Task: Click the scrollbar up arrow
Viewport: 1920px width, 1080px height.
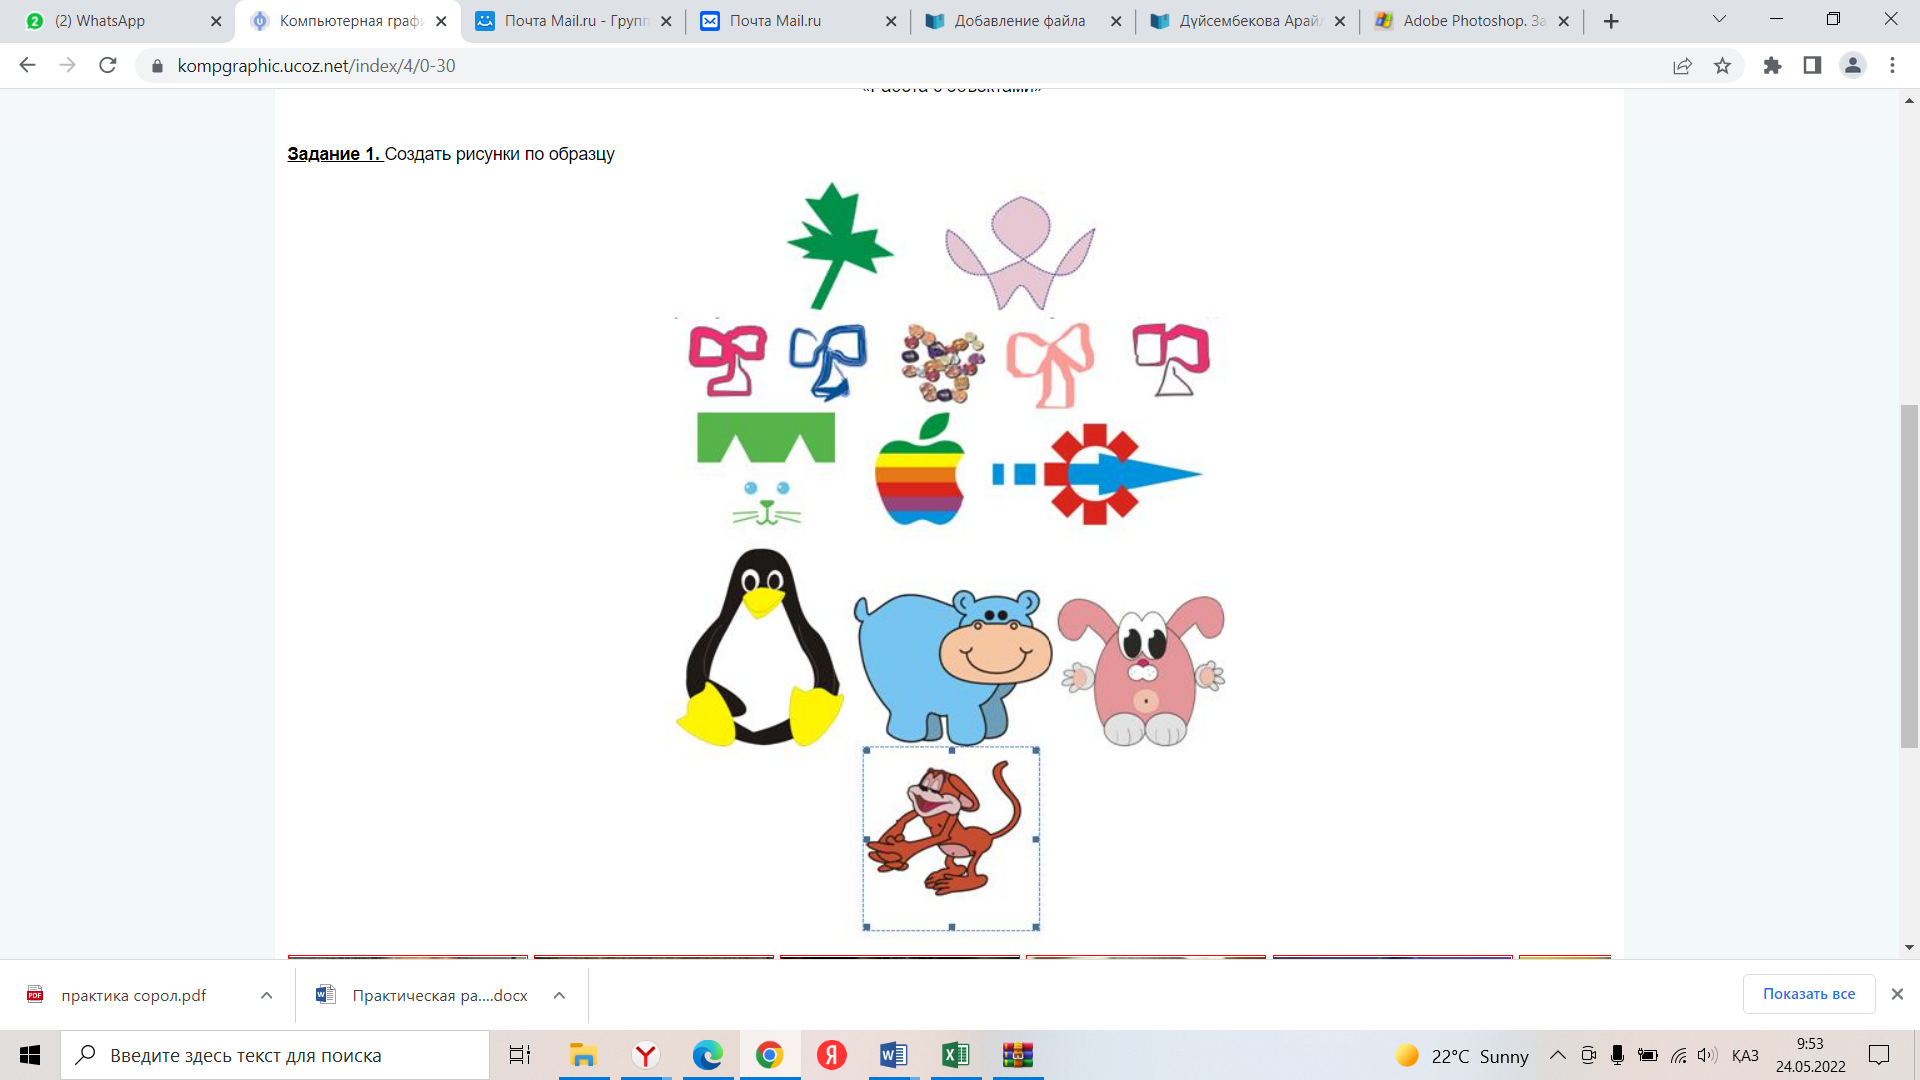Action: (x=1909, y=101)
